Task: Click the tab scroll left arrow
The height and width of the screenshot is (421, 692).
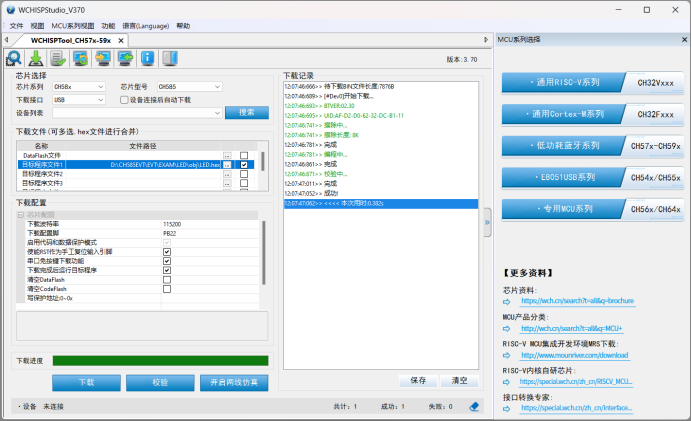Action: 6,40
